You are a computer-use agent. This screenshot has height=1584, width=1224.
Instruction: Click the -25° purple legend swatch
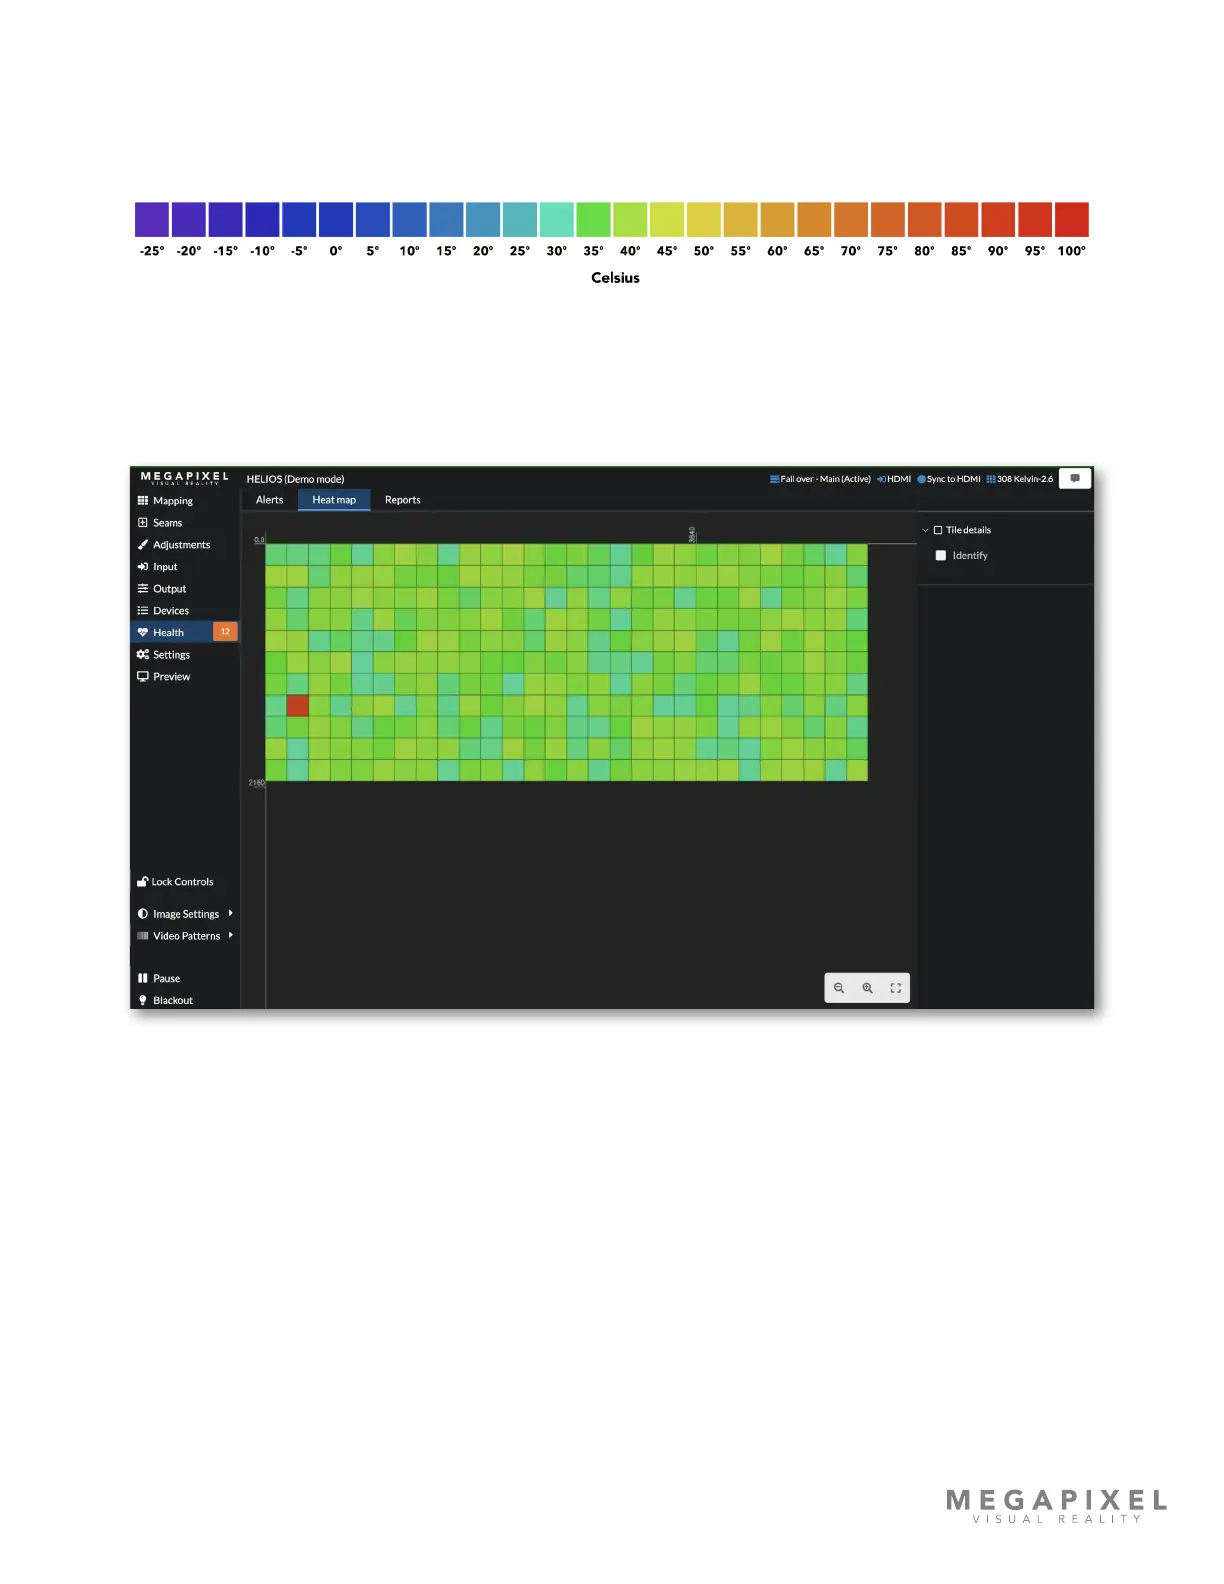[x=152, y=220]
